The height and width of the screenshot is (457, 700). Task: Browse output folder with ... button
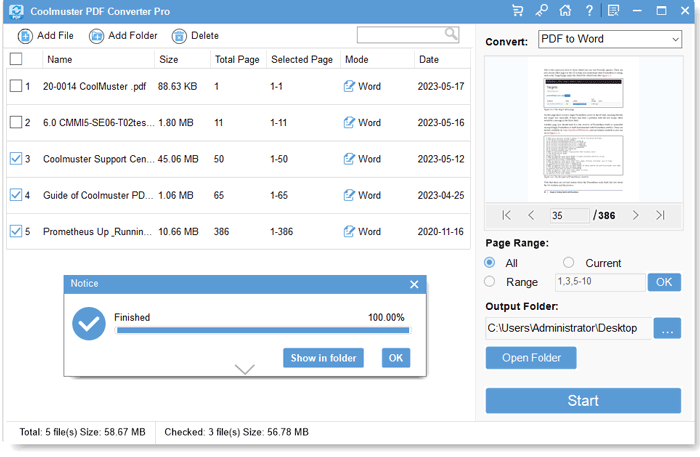click(667, 328)
